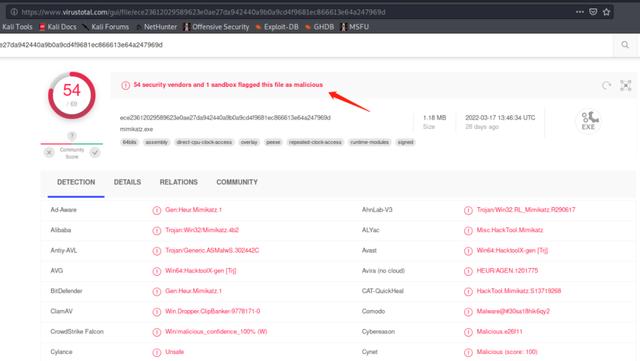This screenshot has height=361, width=640.
Task: Click the reanalyze file refresh icon
Action: tap(607, 85)
